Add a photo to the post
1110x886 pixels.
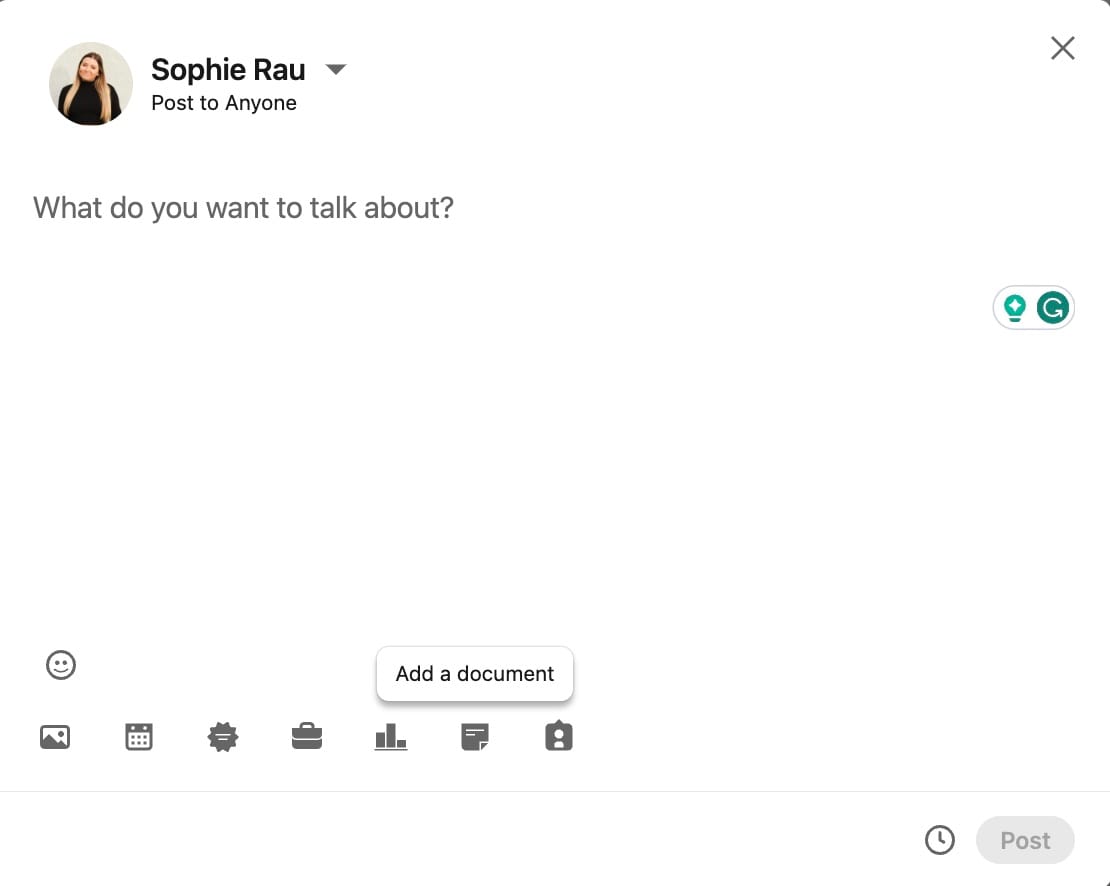click(55, 736)
